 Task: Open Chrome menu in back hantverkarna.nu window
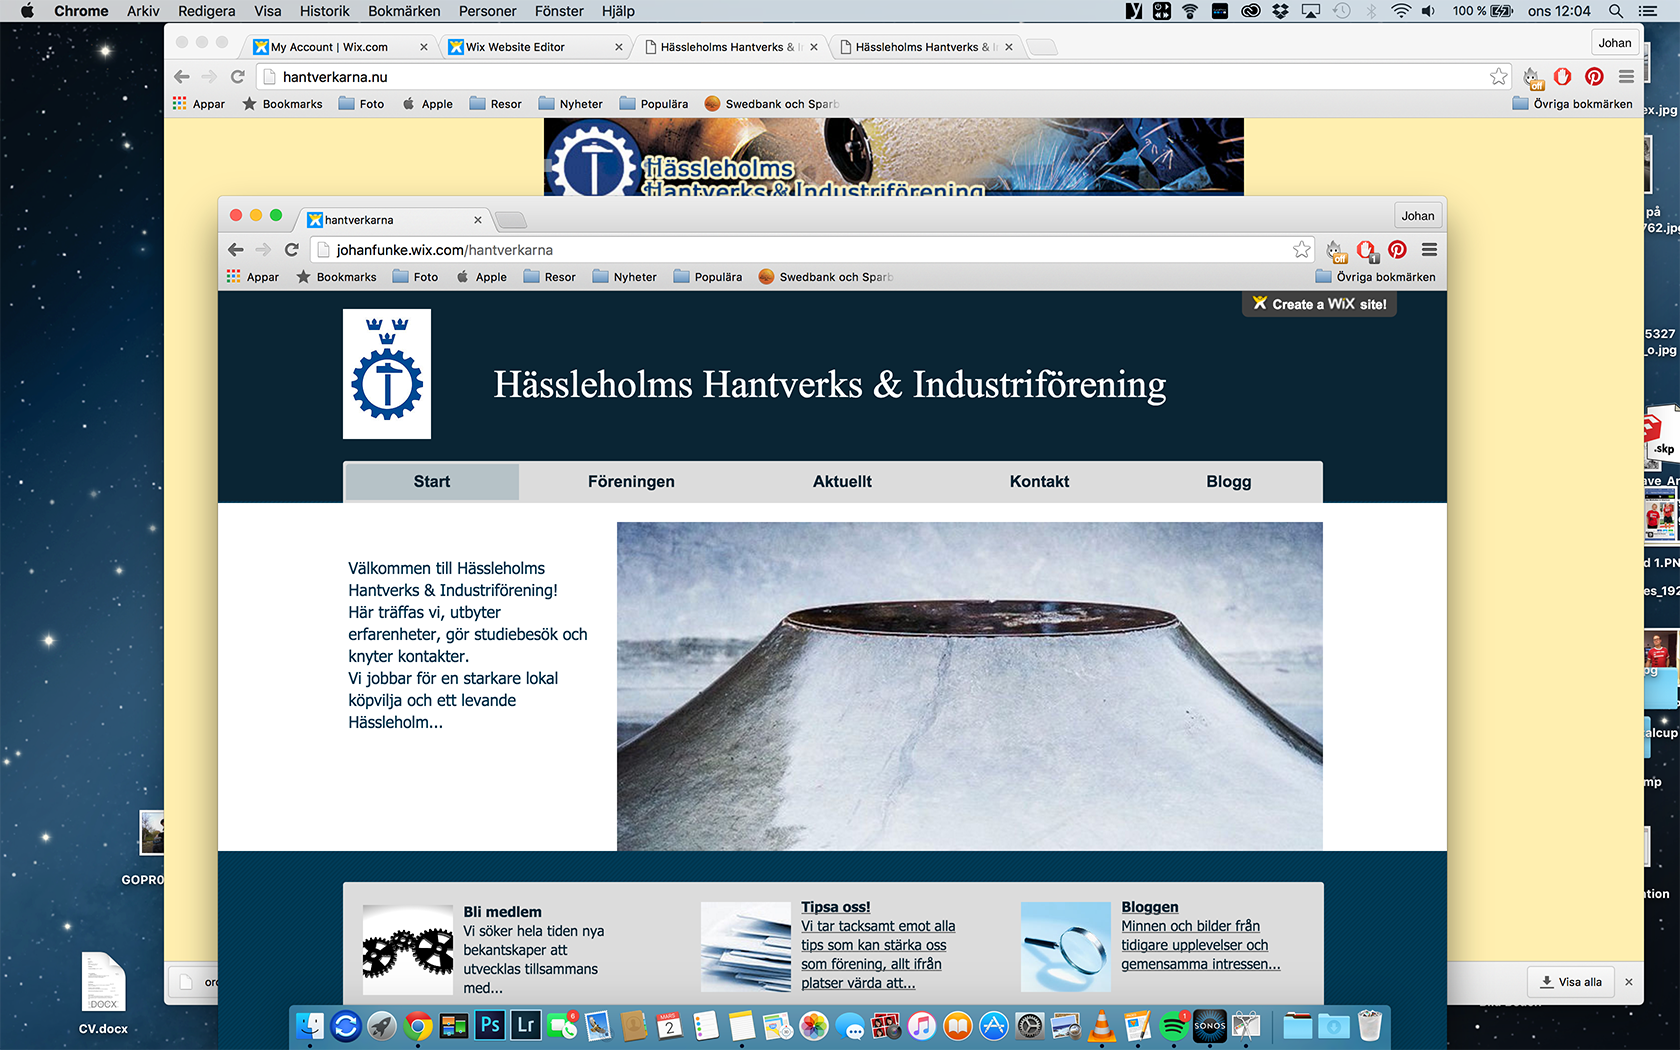coord(1626,77)
